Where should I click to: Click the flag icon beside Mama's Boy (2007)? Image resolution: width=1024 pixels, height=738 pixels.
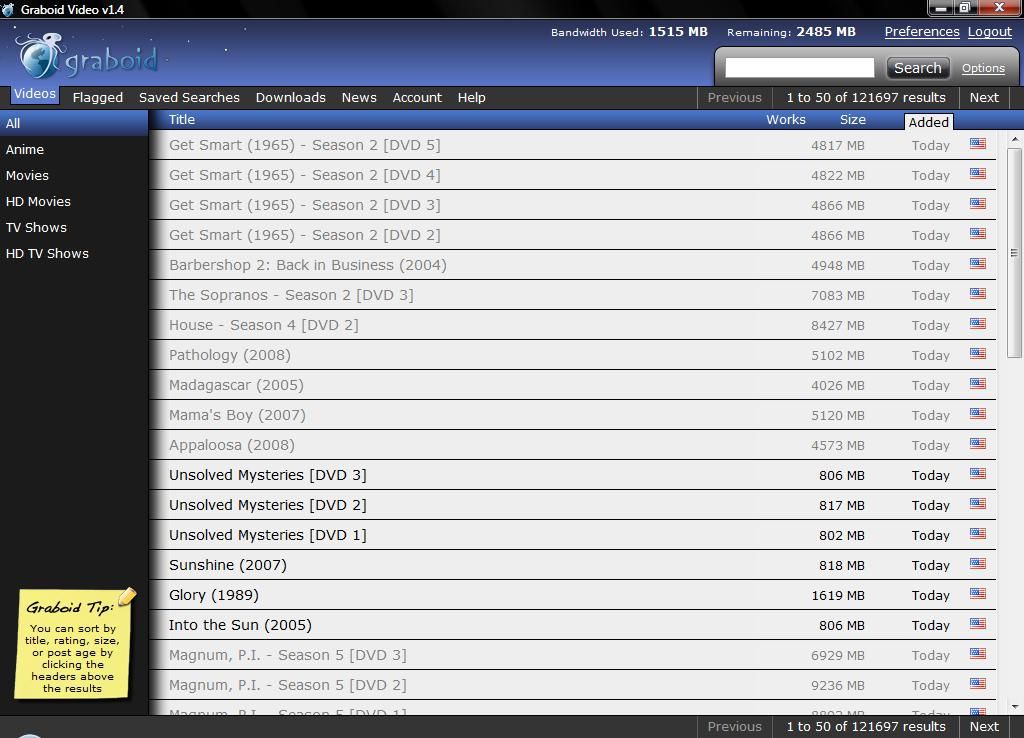(978, 414)
